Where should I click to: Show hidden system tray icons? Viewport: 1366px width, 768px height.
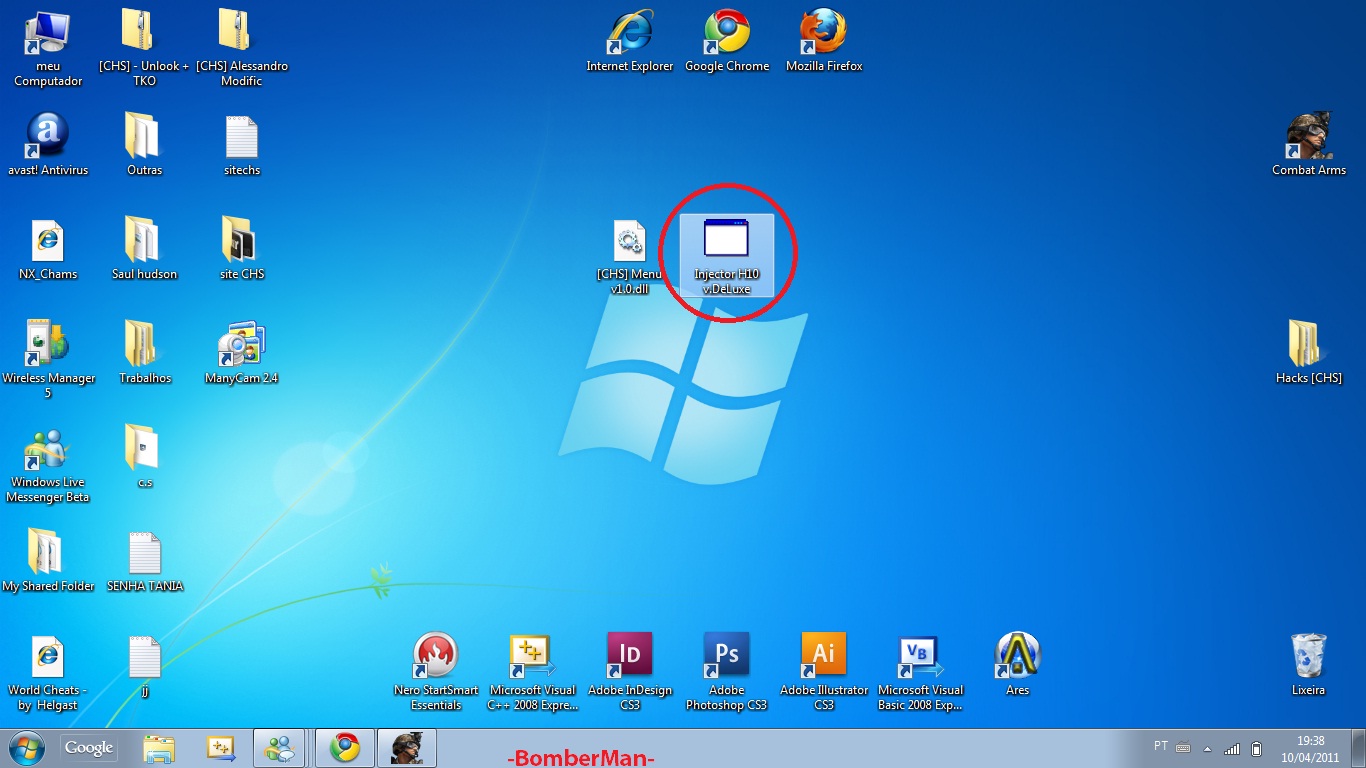tap(1208, 748)
